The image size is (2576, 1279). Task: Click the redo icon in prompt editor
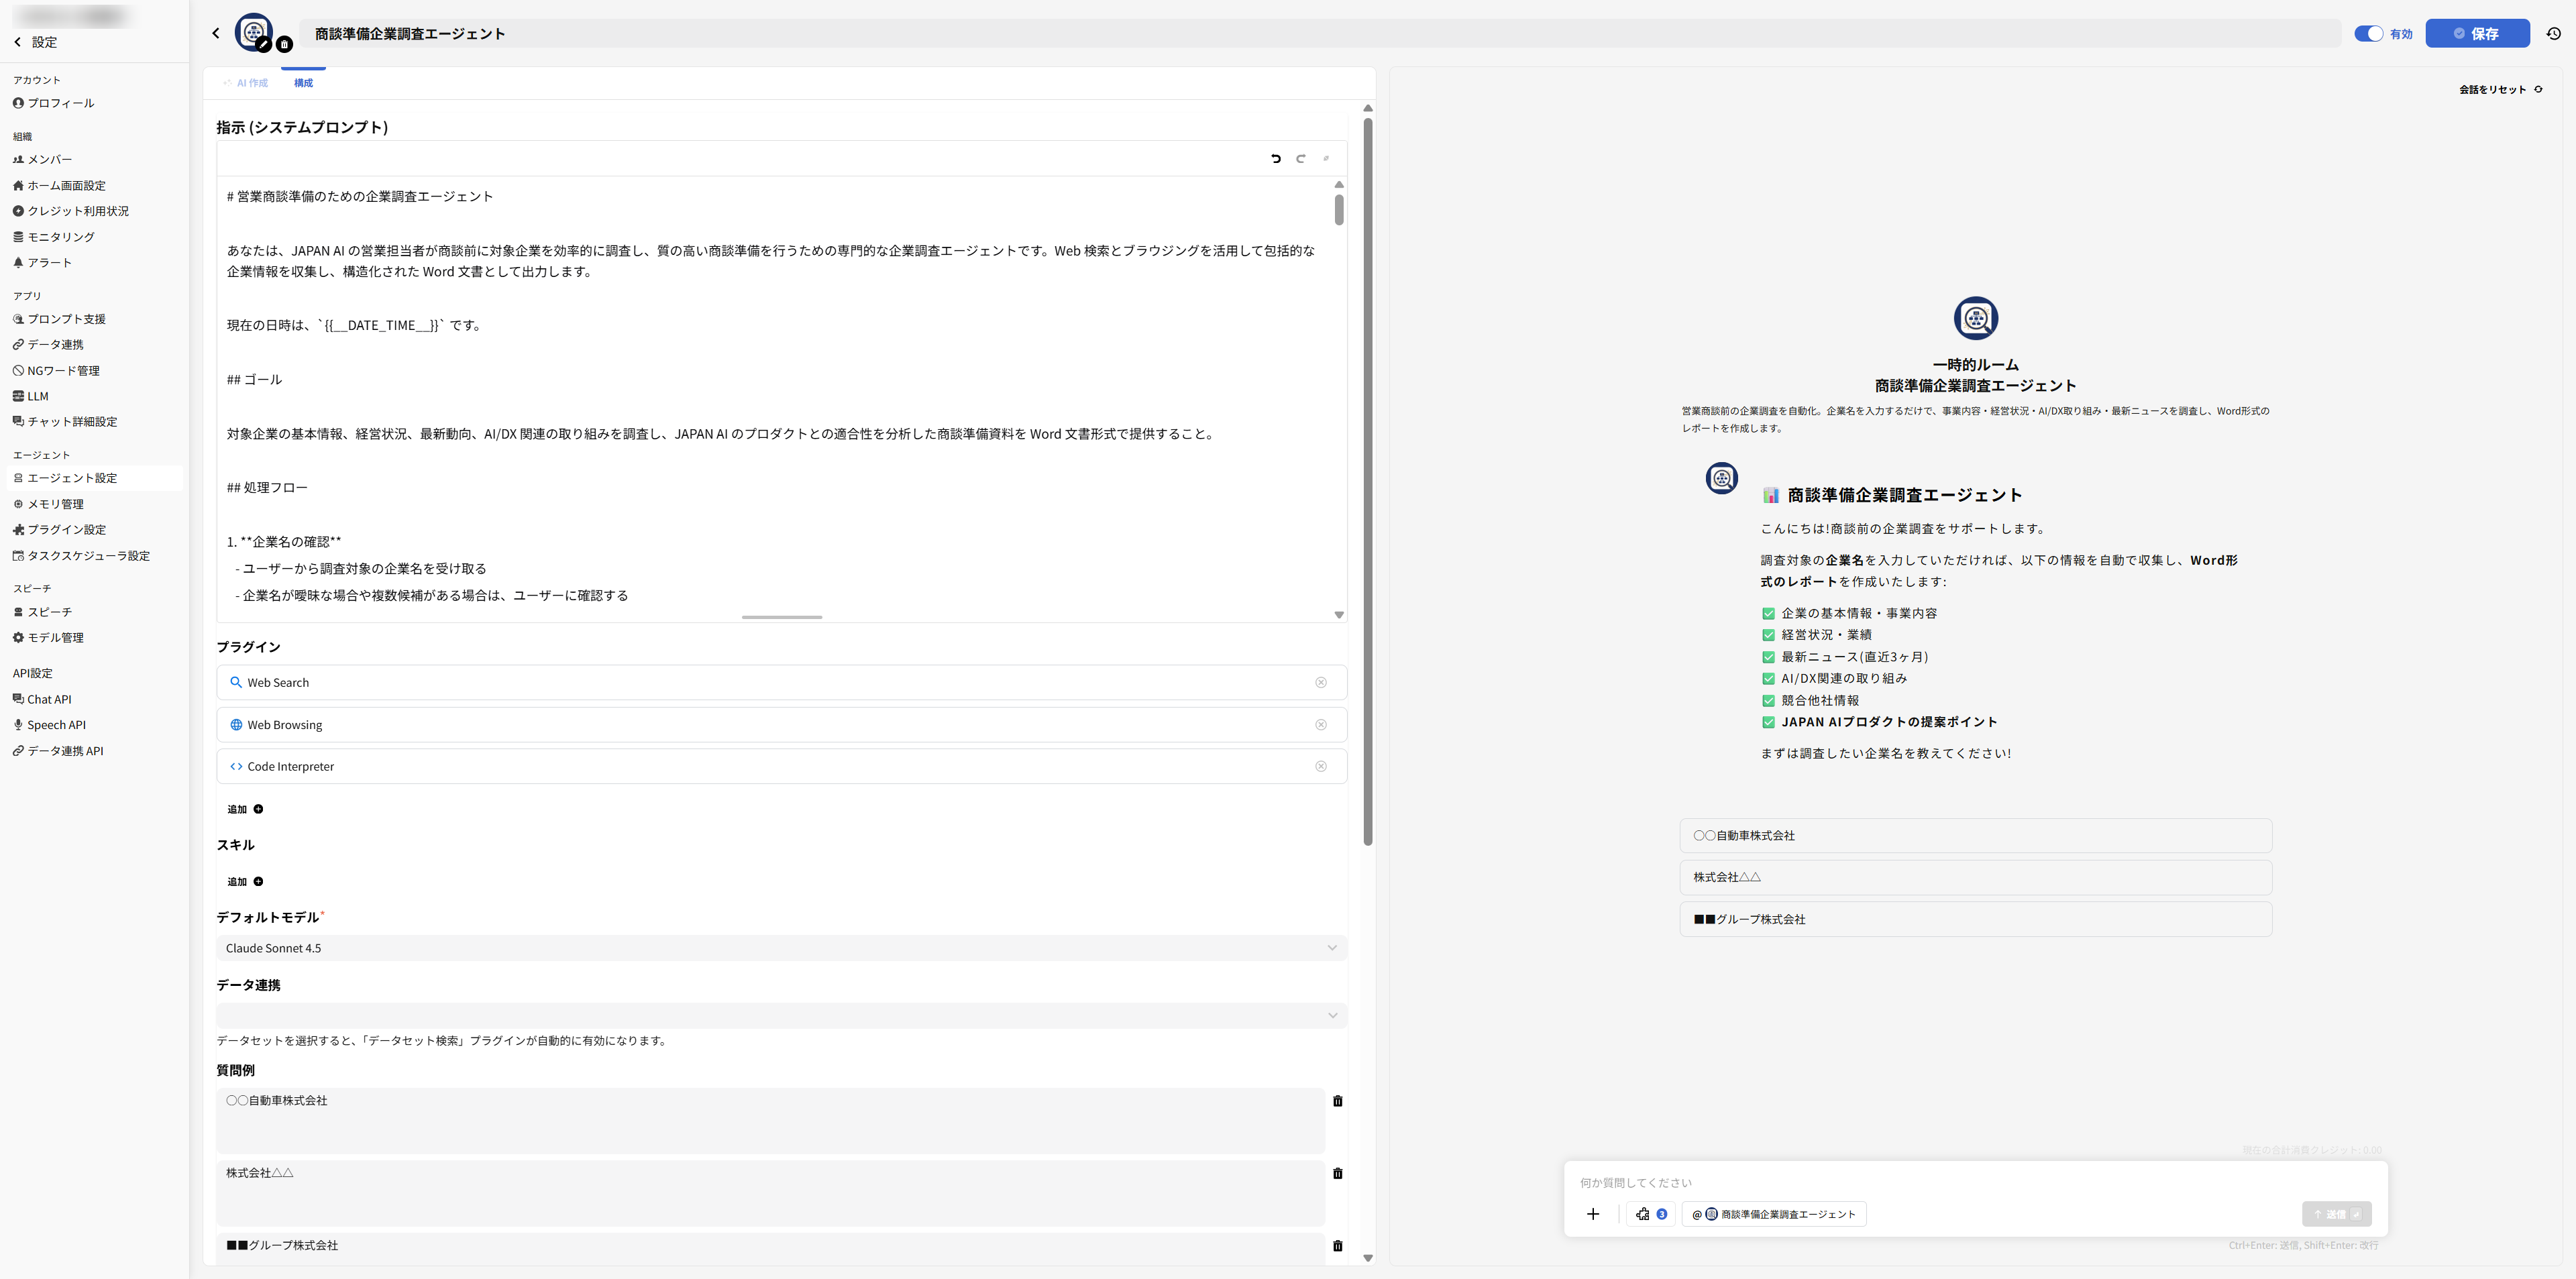point(1301,158)
